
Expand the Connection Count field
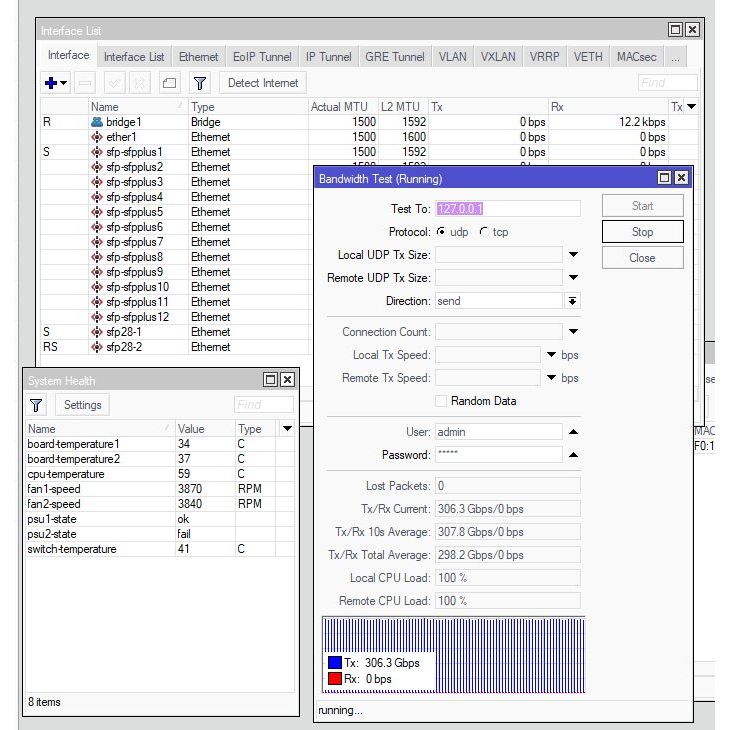(573, 332)
